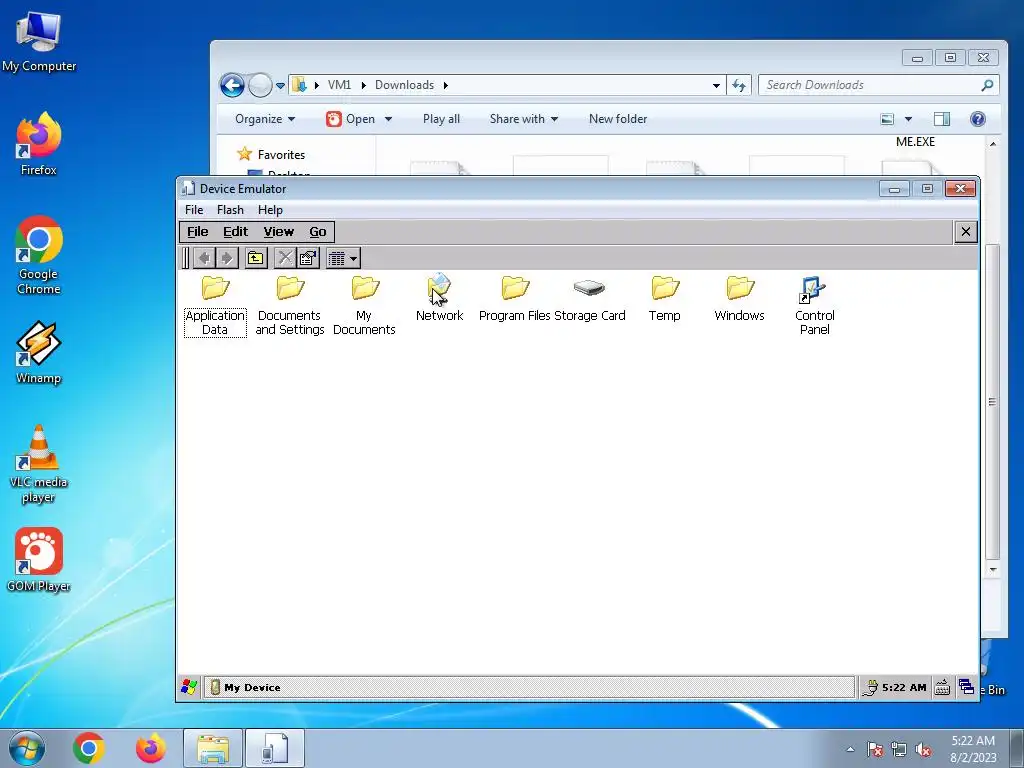Open Control Panel shortcut in emulator

click(x=814, y=305)
